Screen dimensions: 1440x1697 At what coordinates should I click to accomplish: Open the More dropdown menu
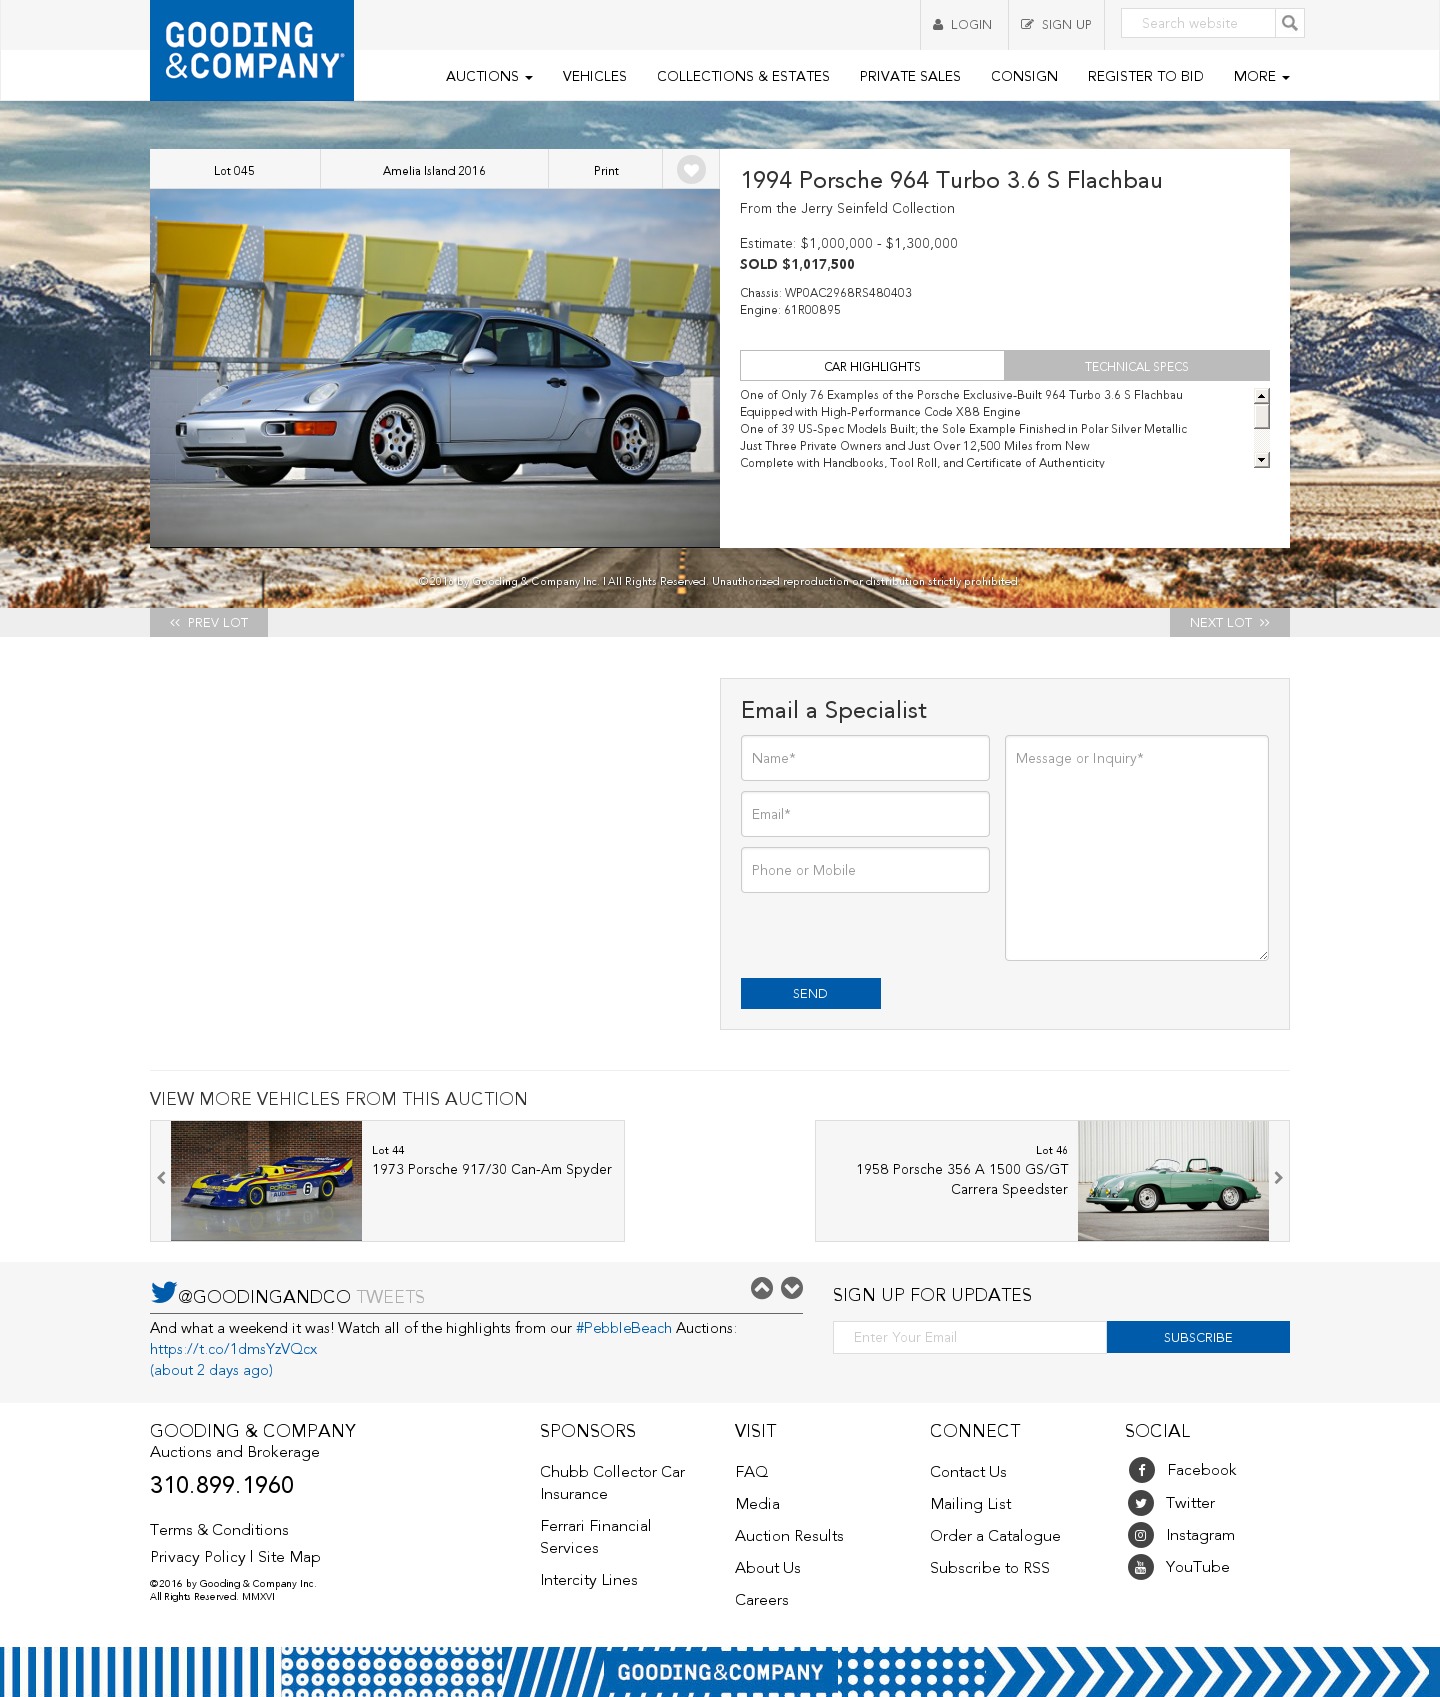click(1261, 76)
